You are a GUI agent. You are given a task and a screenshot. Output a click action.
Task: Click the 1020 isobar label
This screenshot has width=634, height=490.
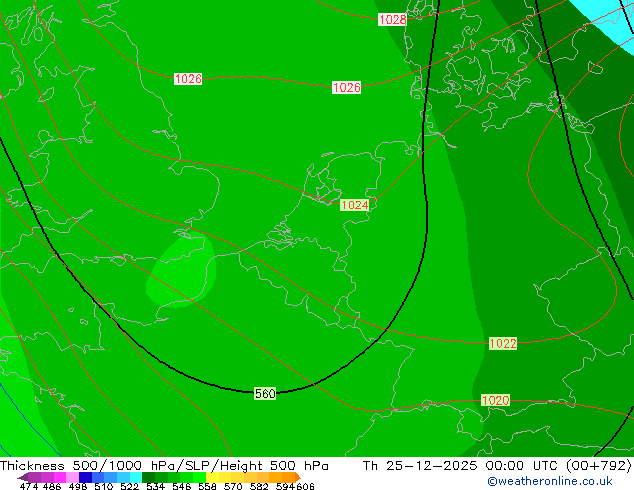click(495, 400)
